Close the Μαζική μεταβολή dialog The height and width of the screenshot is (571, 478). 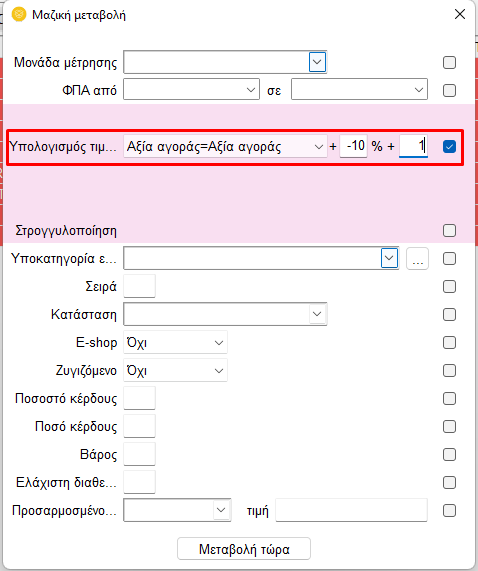pyautogui.click(x=460, y=14)
